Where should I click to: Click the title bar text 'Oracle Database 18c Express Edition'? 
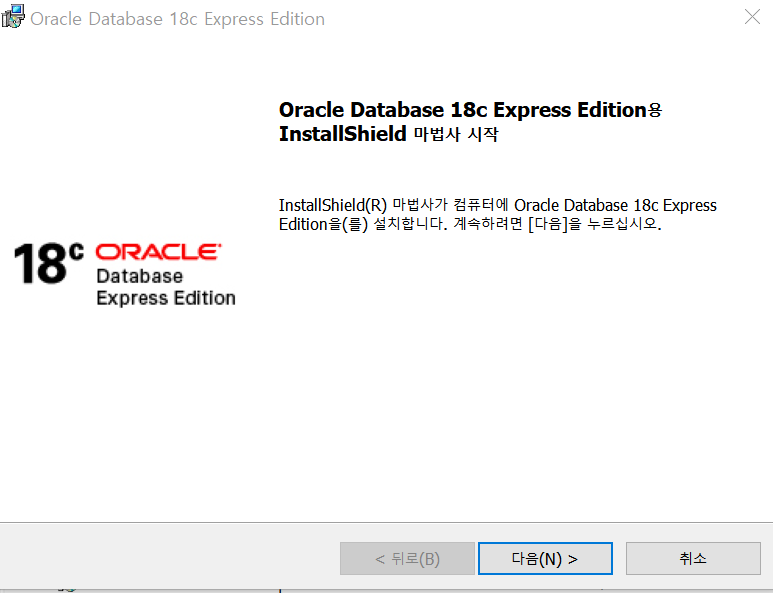pos(177,19)
